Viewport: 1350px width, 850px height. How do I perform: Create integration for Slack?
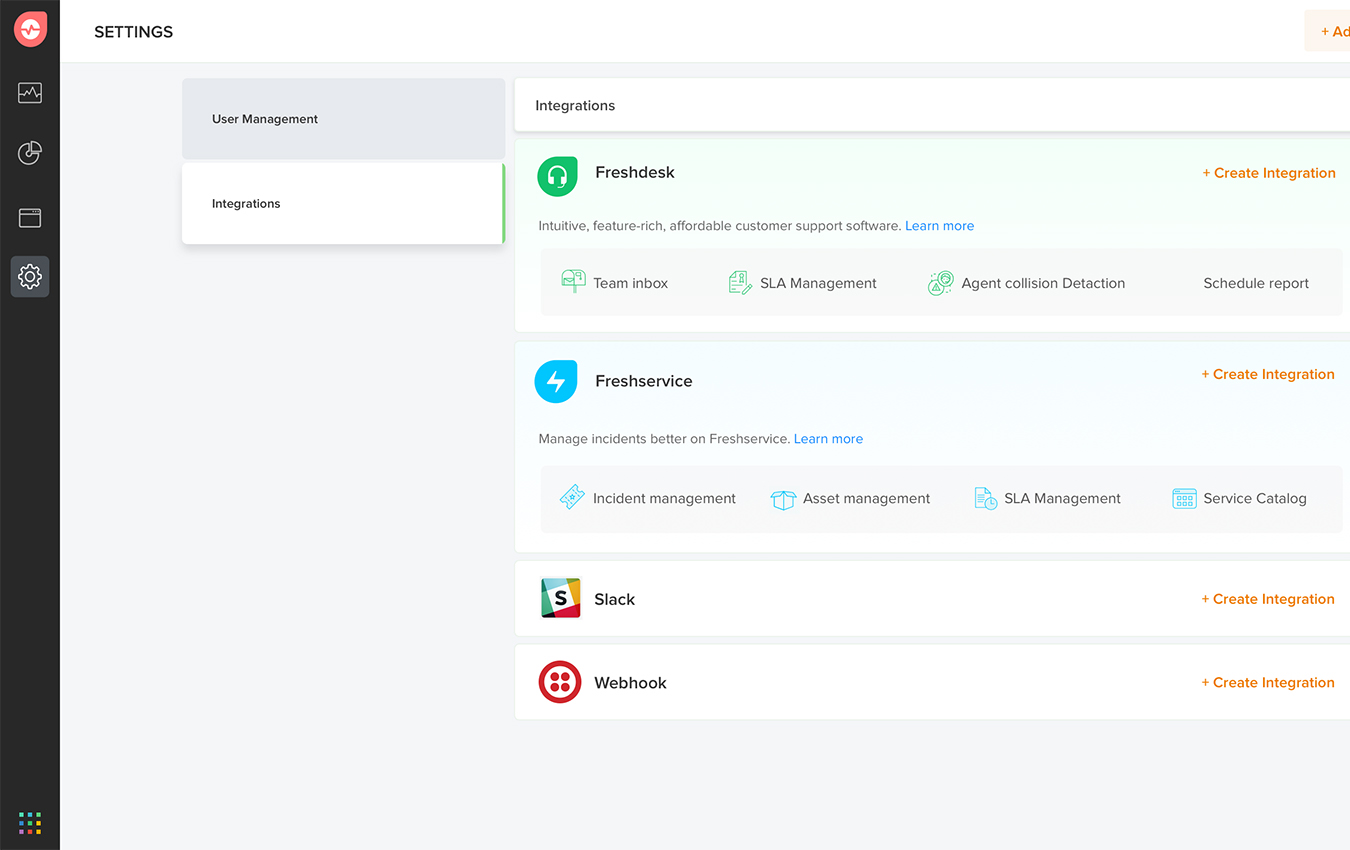pos(1268,599)
